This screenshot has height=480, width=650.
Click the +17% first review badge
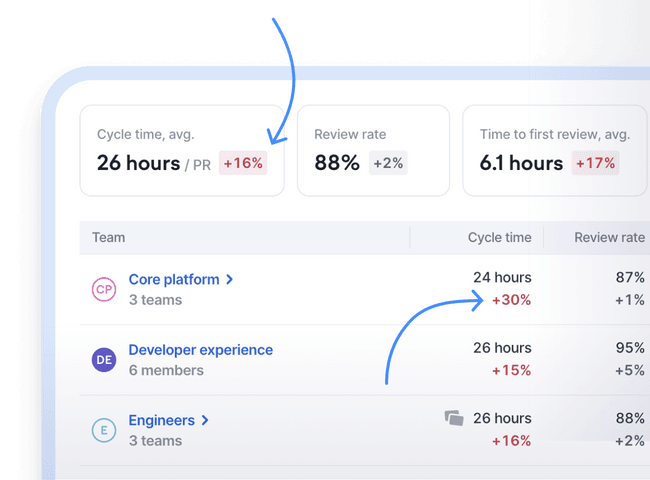[595, 163]
